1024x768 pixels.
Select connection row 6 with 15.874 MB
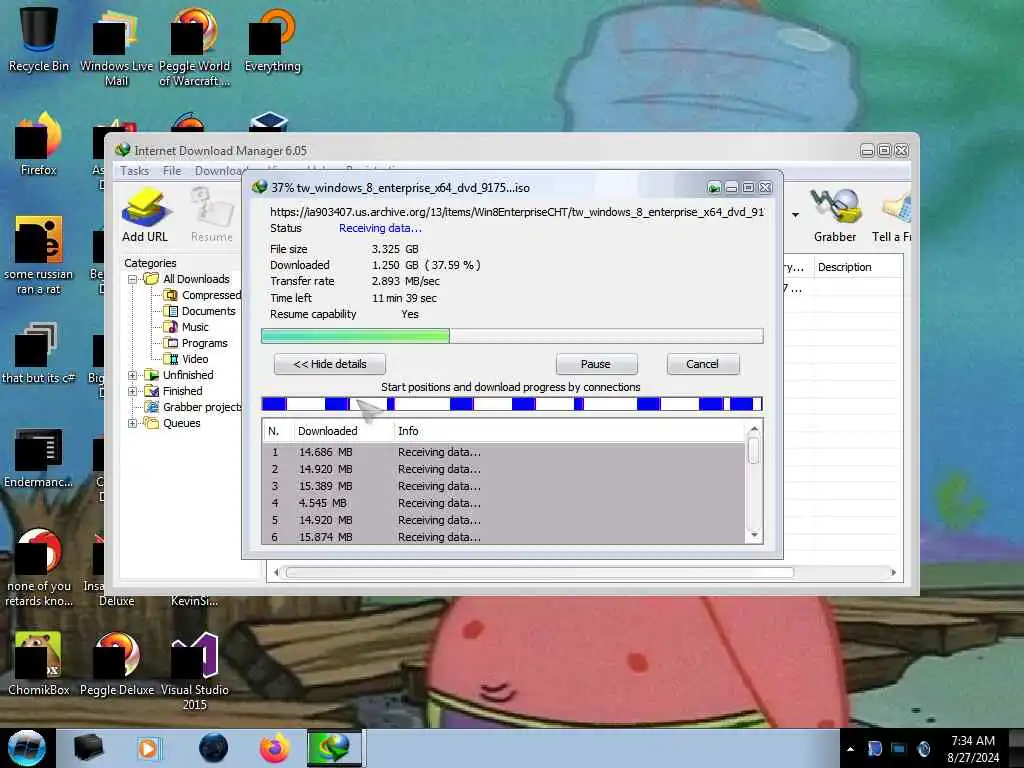pos(503,537)
